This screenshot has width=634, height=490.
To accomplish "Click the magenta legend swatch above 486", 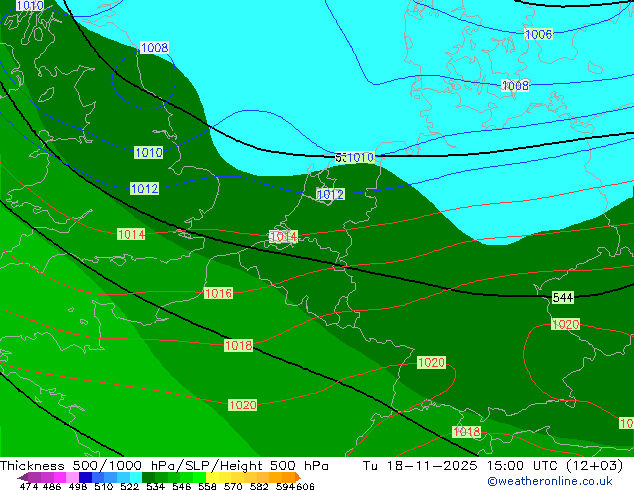I will click(x=59, y=477).
